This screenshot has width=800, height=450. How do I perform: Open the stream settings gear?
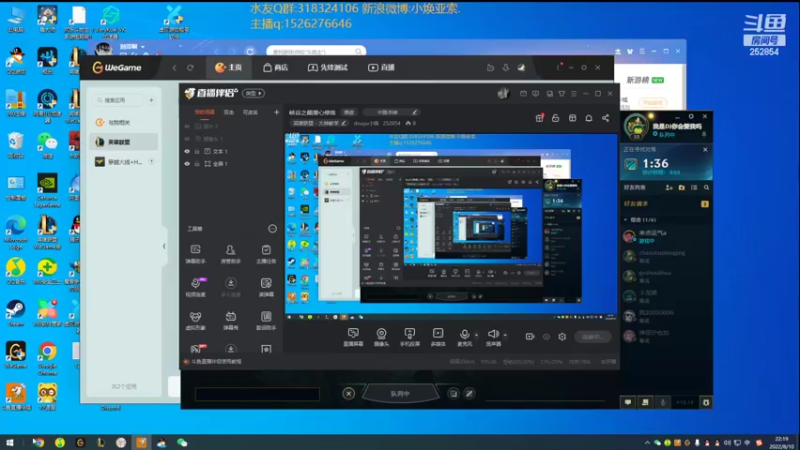click(x=562, y=337)
